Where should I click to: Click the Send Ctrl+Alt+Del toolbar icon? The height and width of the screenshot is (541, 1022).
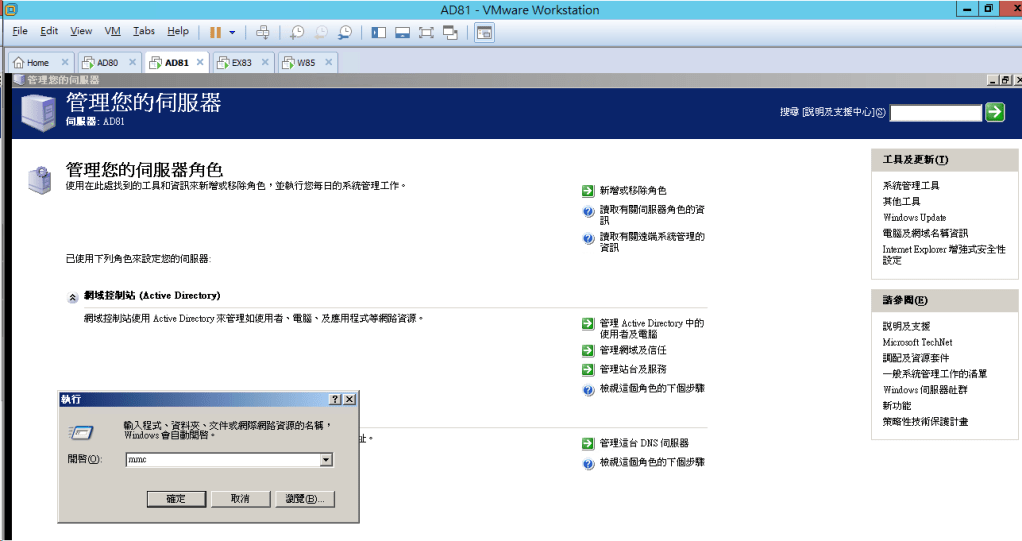tap(263, 32)
